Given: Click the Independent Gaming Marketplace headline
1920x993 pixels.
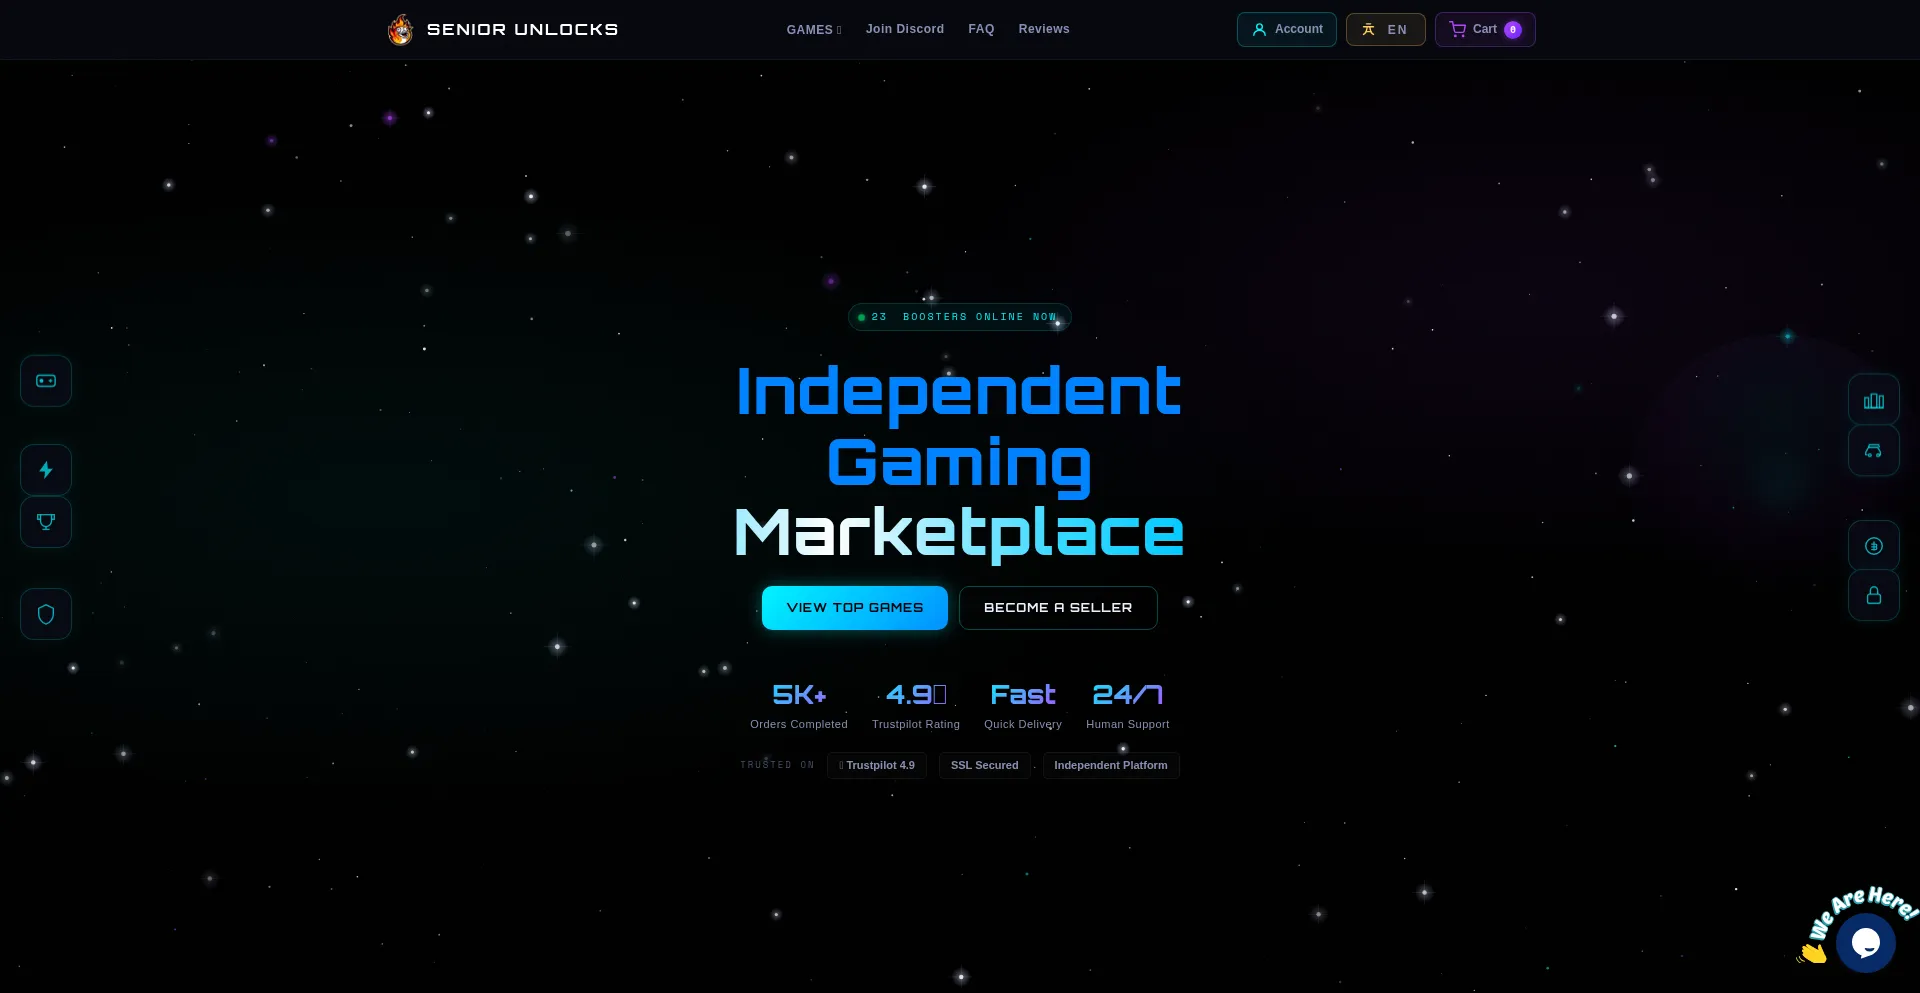Looking at the screenshot, I should coord(959,462).
